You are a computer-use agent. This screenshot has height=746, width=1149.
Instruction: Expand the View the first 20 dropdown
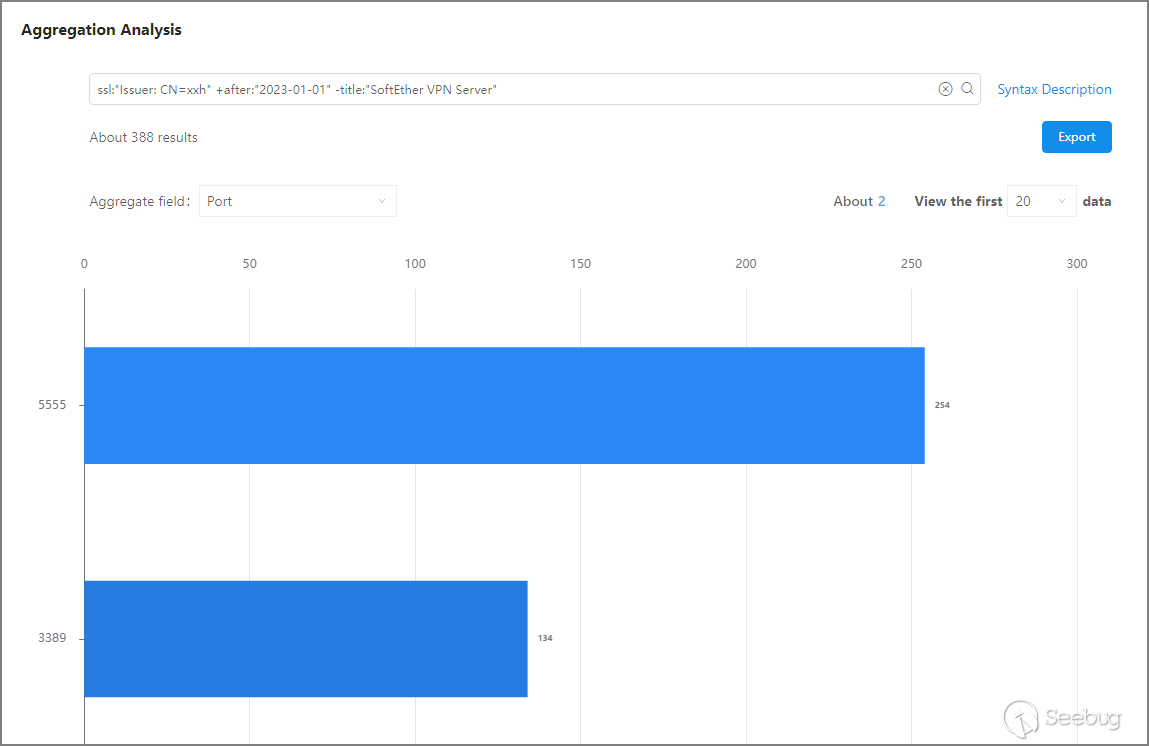[x=1041, y=201]
